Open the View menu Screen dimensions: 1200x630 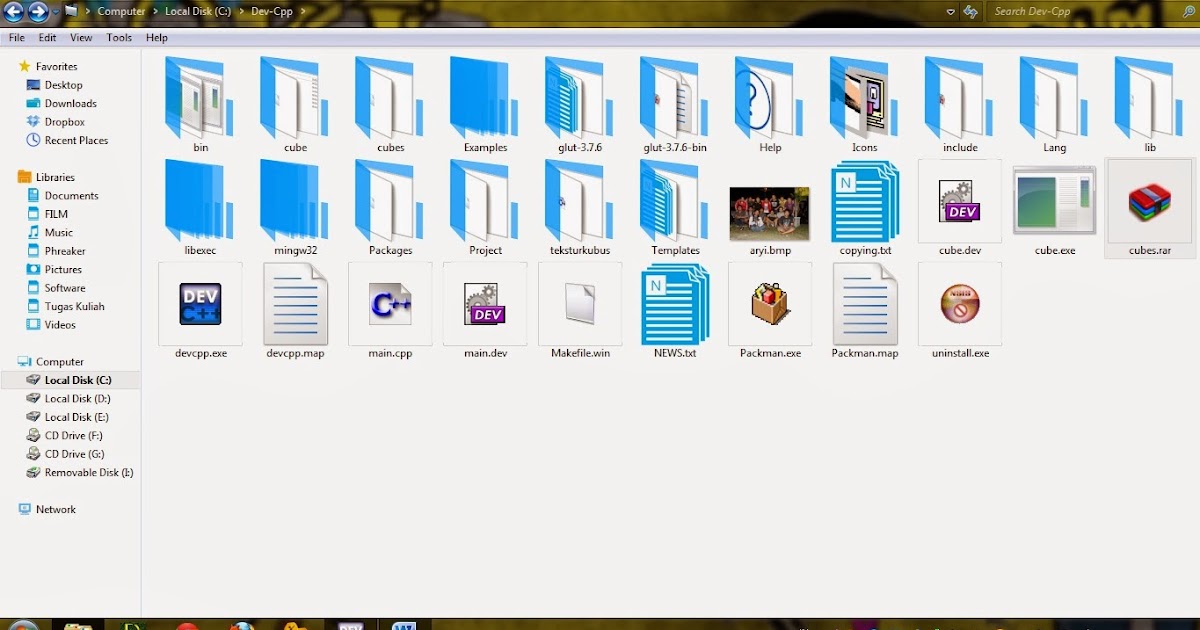click(81, 37)
